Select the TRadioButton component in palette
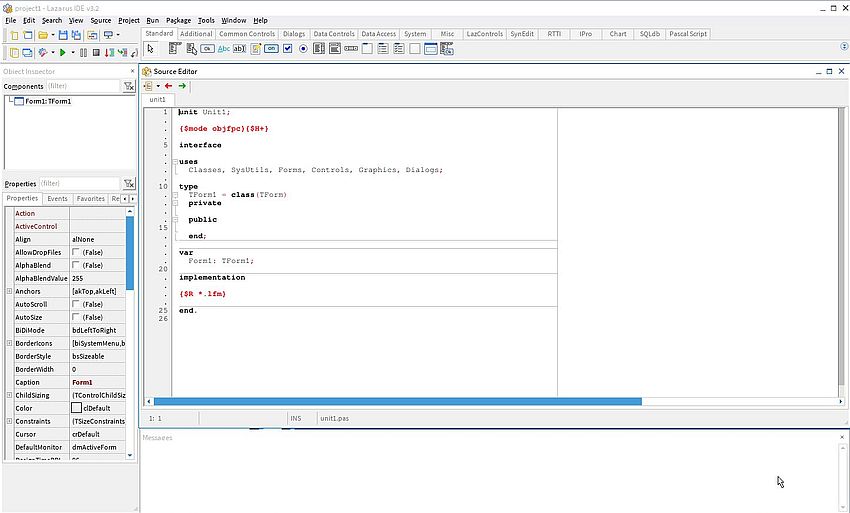This screenshot has width=850, height=513. [303, 48]
